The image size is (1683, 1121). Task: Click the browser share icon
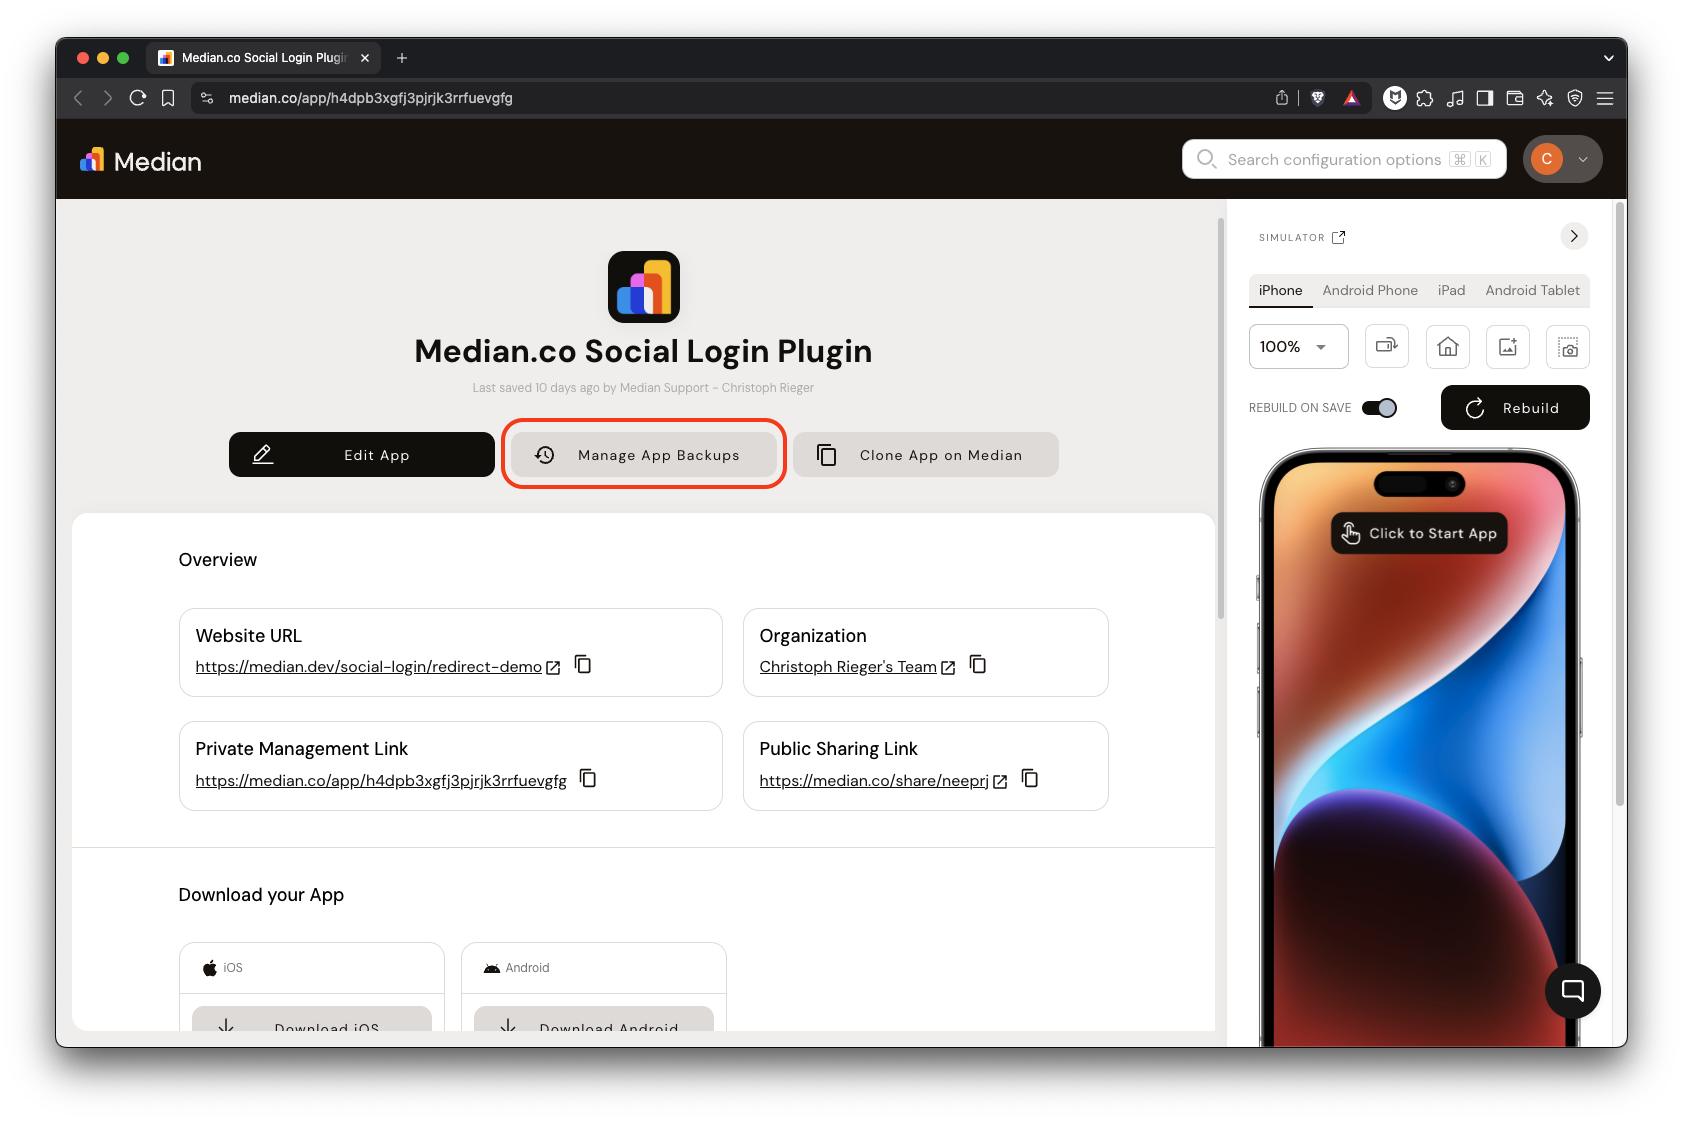click(x=1282, y=98)
